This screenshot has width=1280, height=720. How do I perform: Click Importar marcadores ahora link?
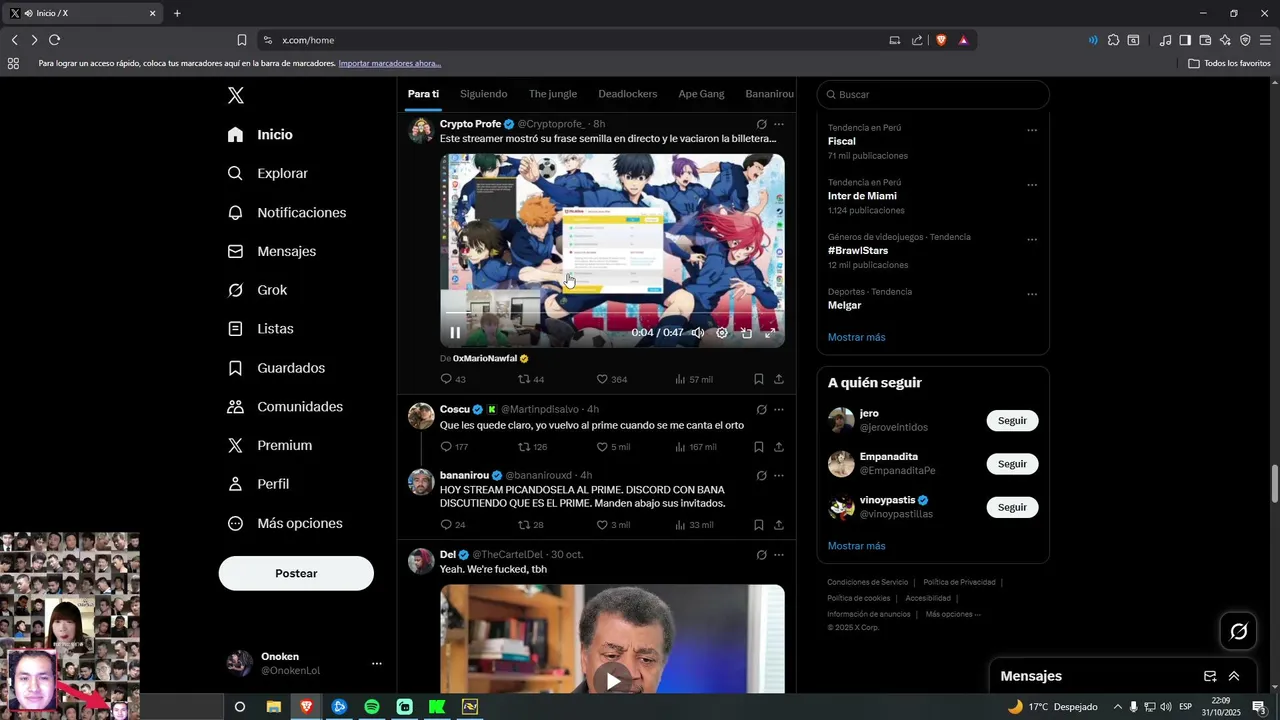(390, 63)
